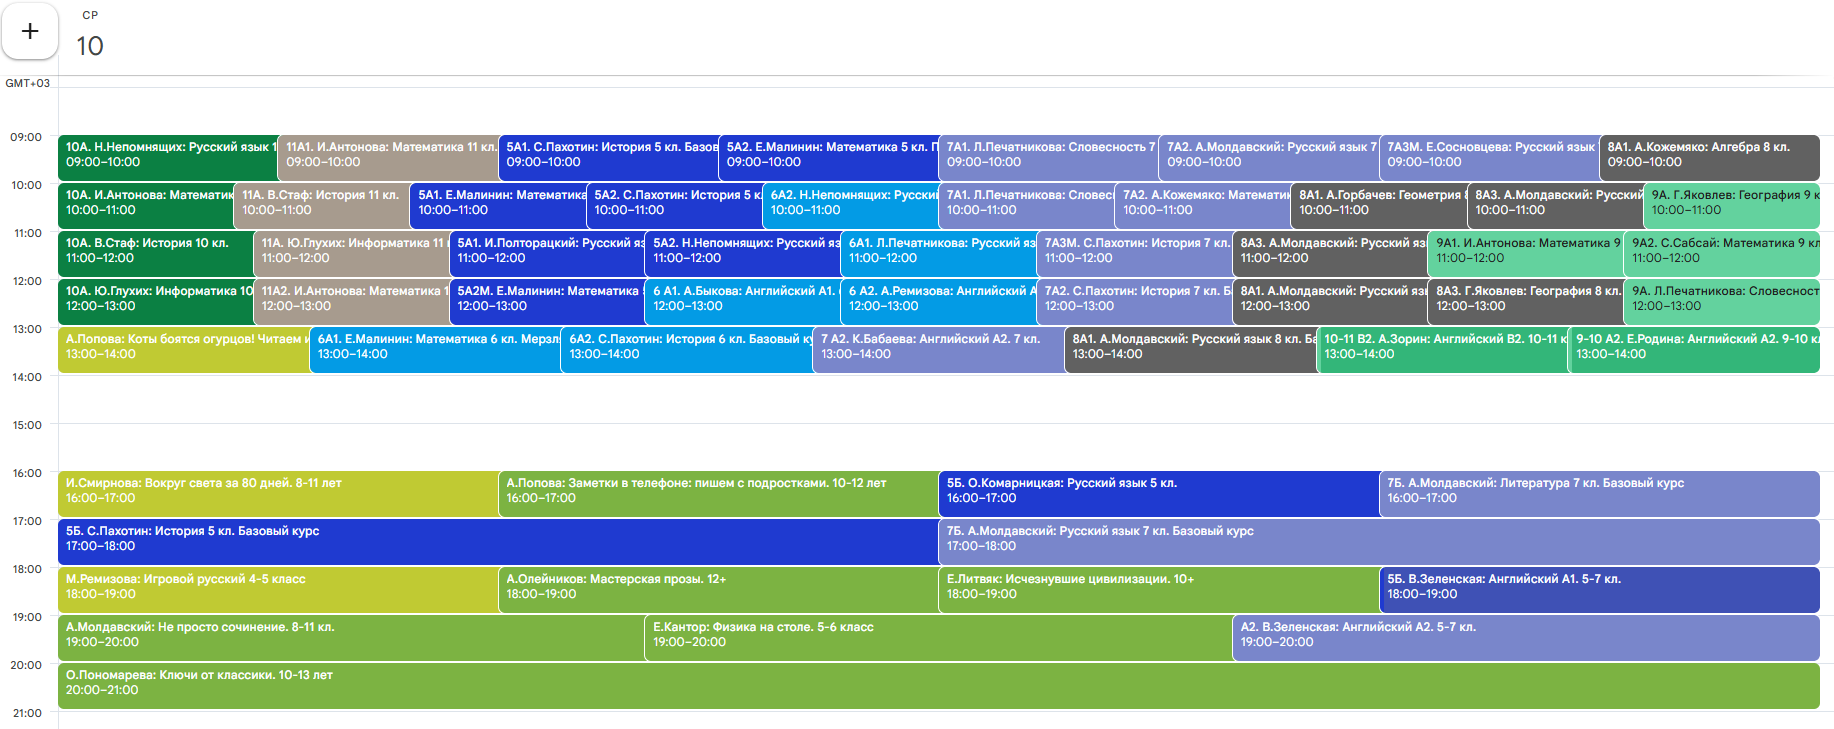Image resolution: width=1834 pixels, height=729 pixels.
Task: Open the 6 А1 Быкова Английский event
Action: [x=742, y=299]
